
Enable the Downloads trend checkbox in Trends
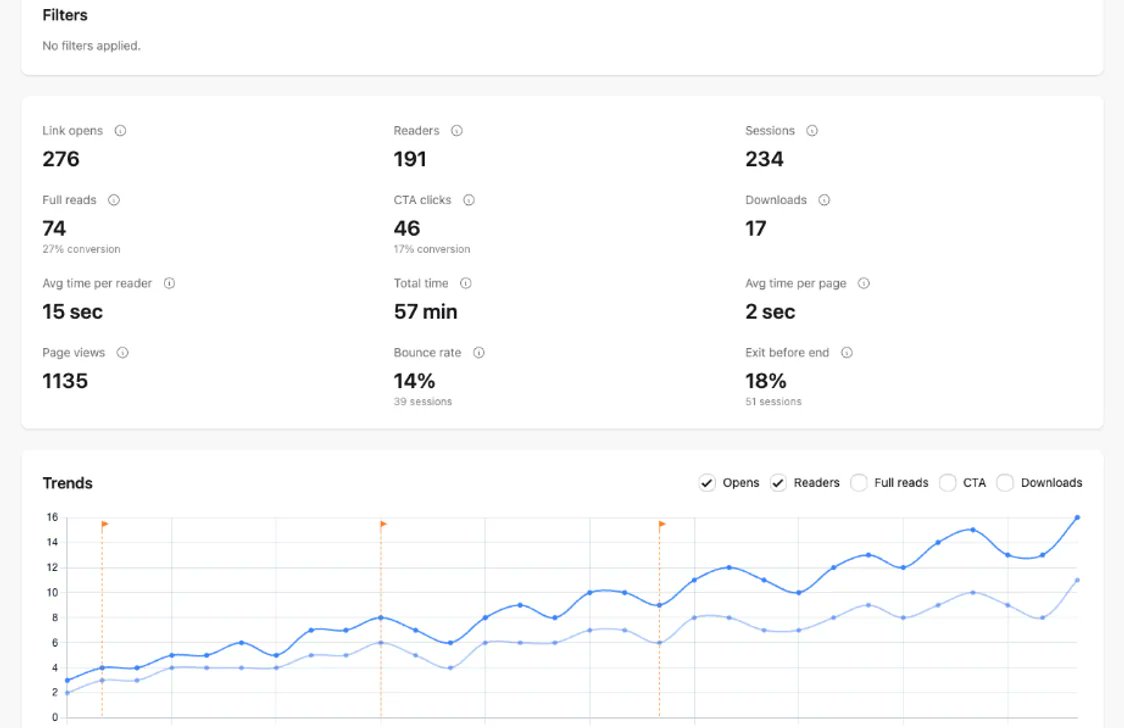click(1005, 483)
